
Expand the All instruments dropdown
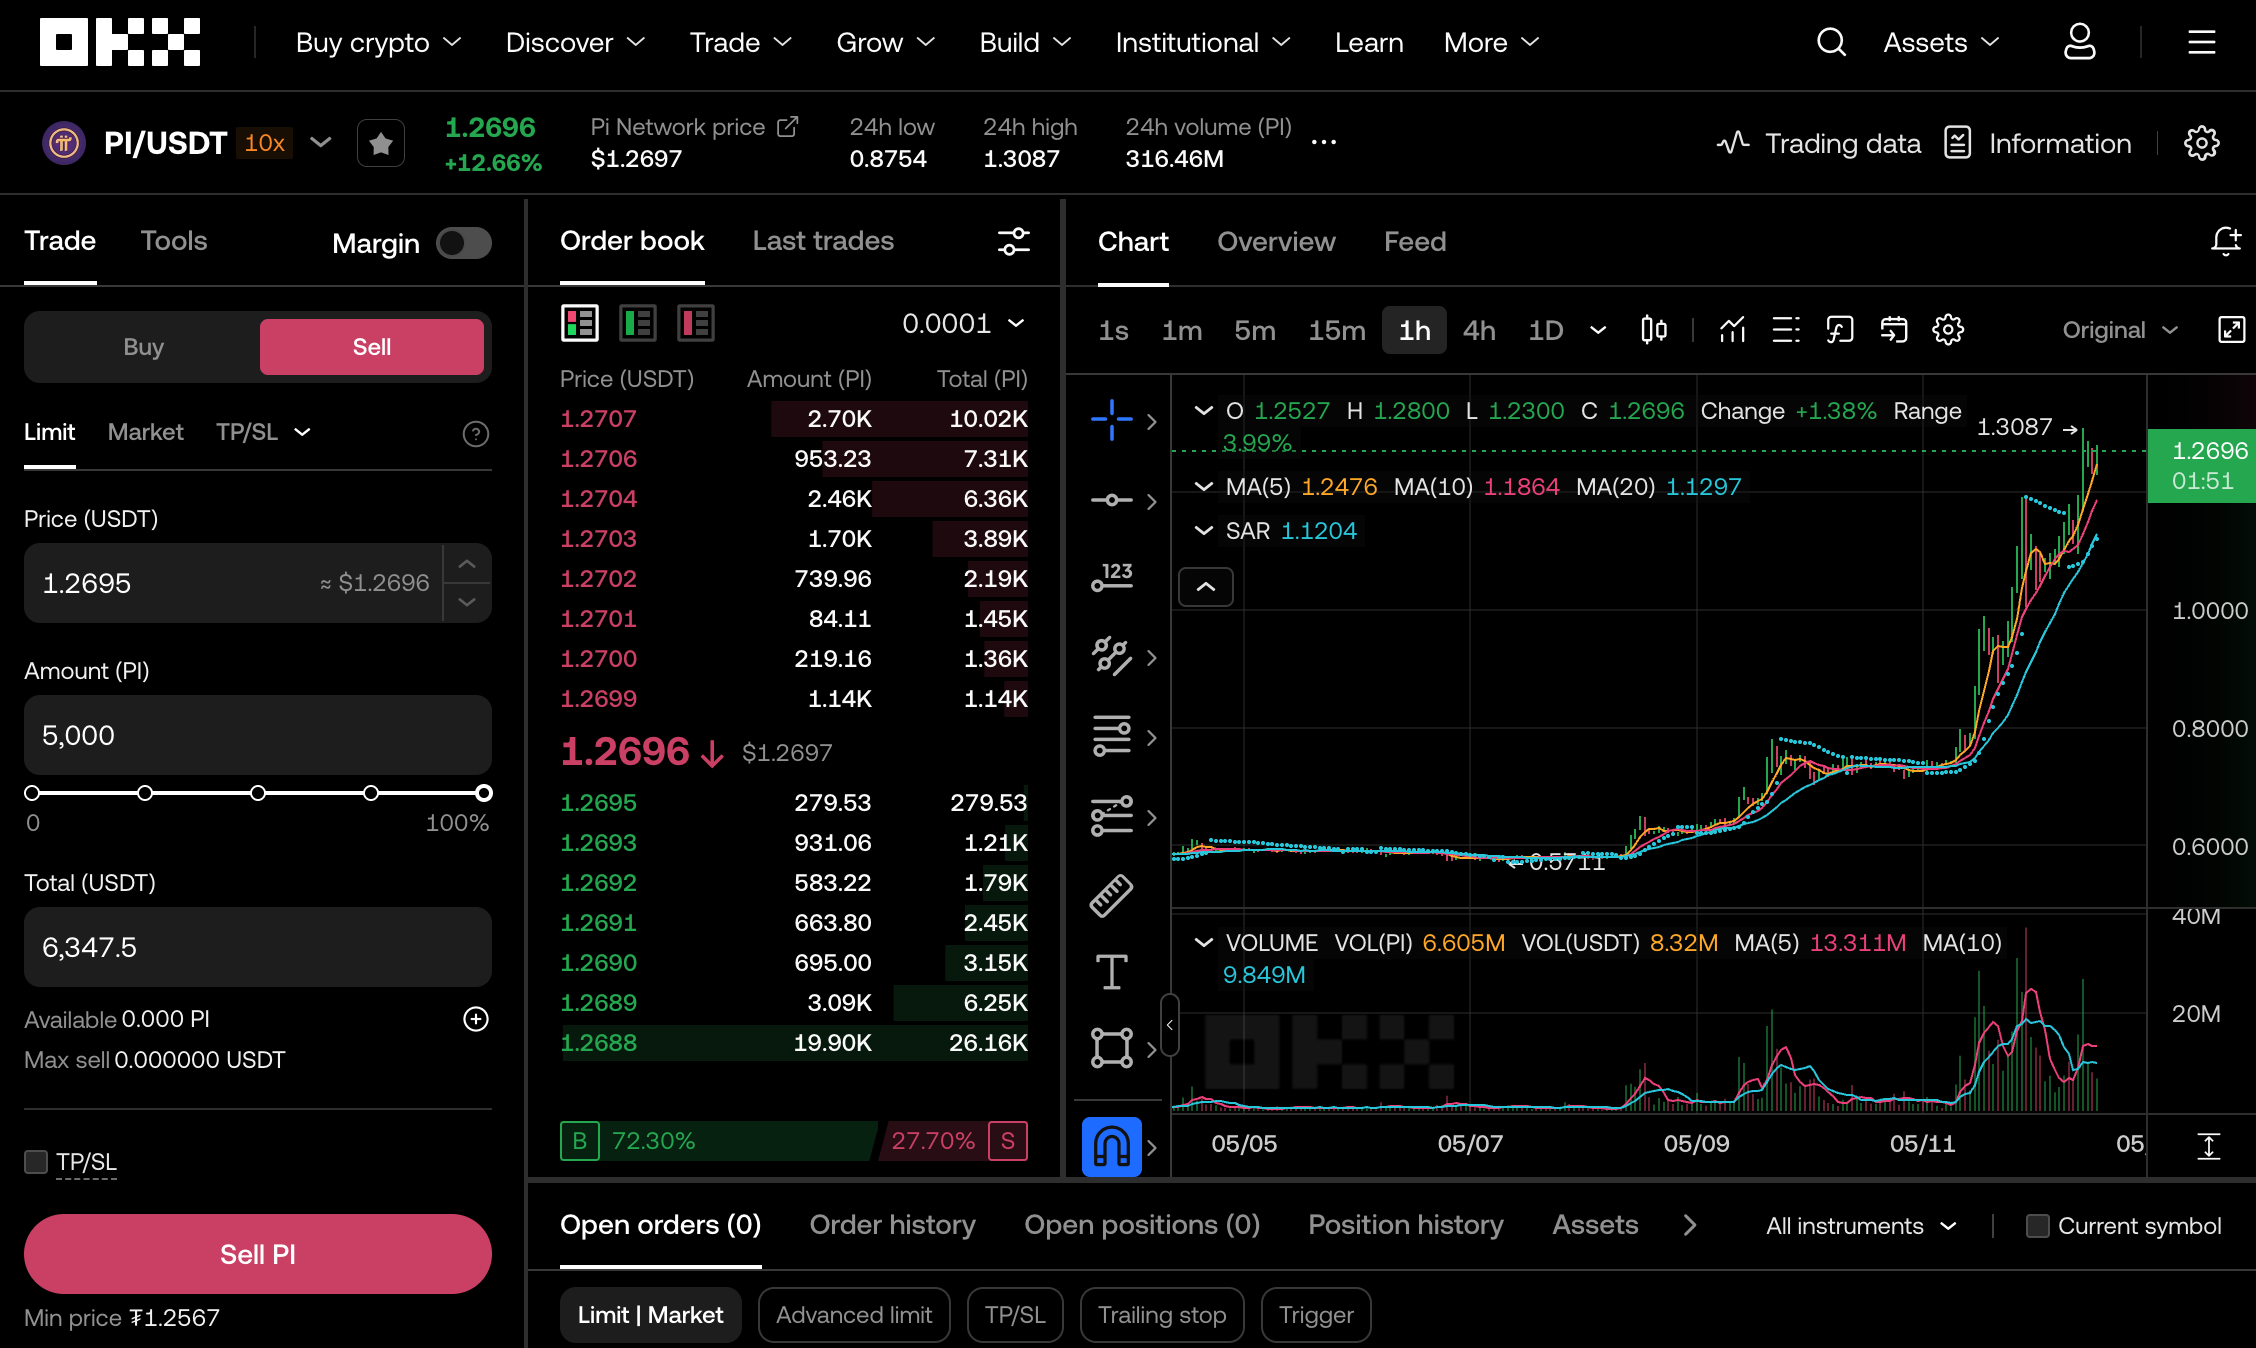pos(1860,1226)
